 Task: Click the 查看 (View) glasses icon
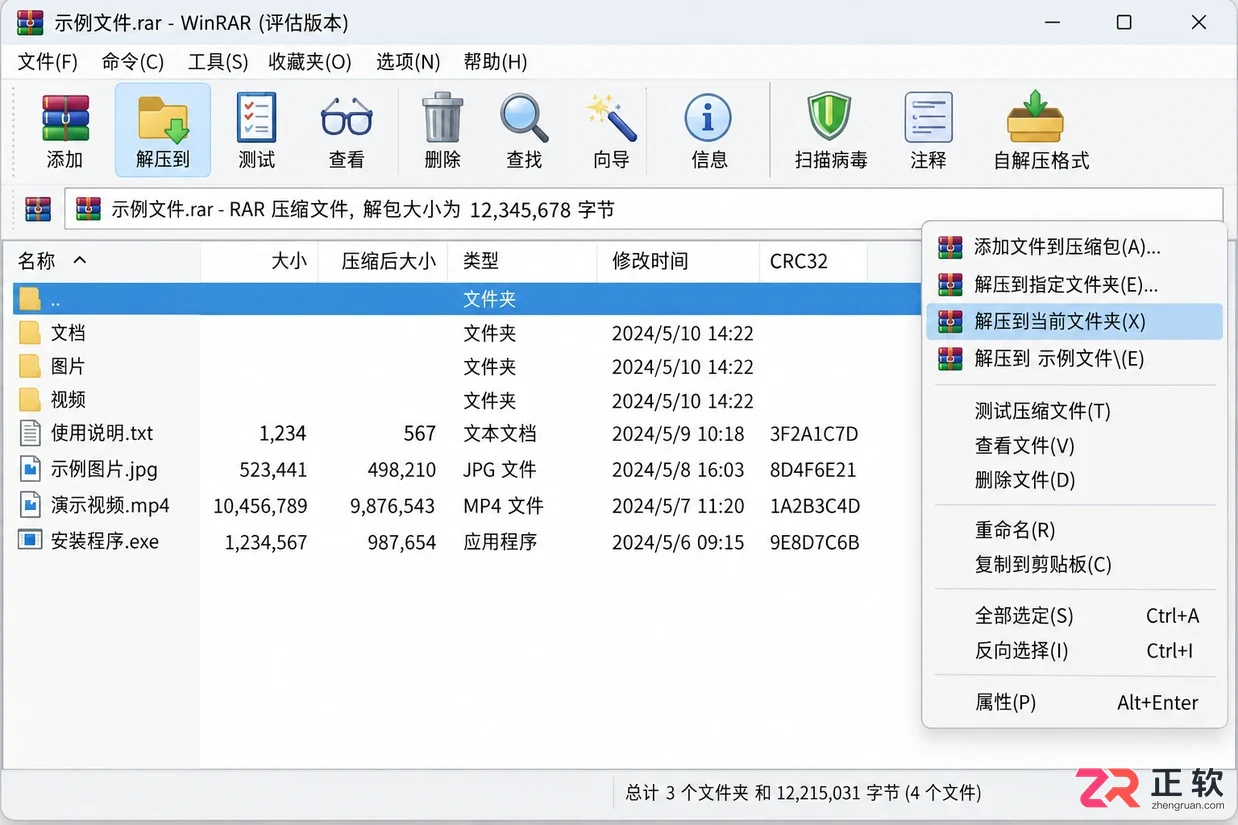point(346,118)
